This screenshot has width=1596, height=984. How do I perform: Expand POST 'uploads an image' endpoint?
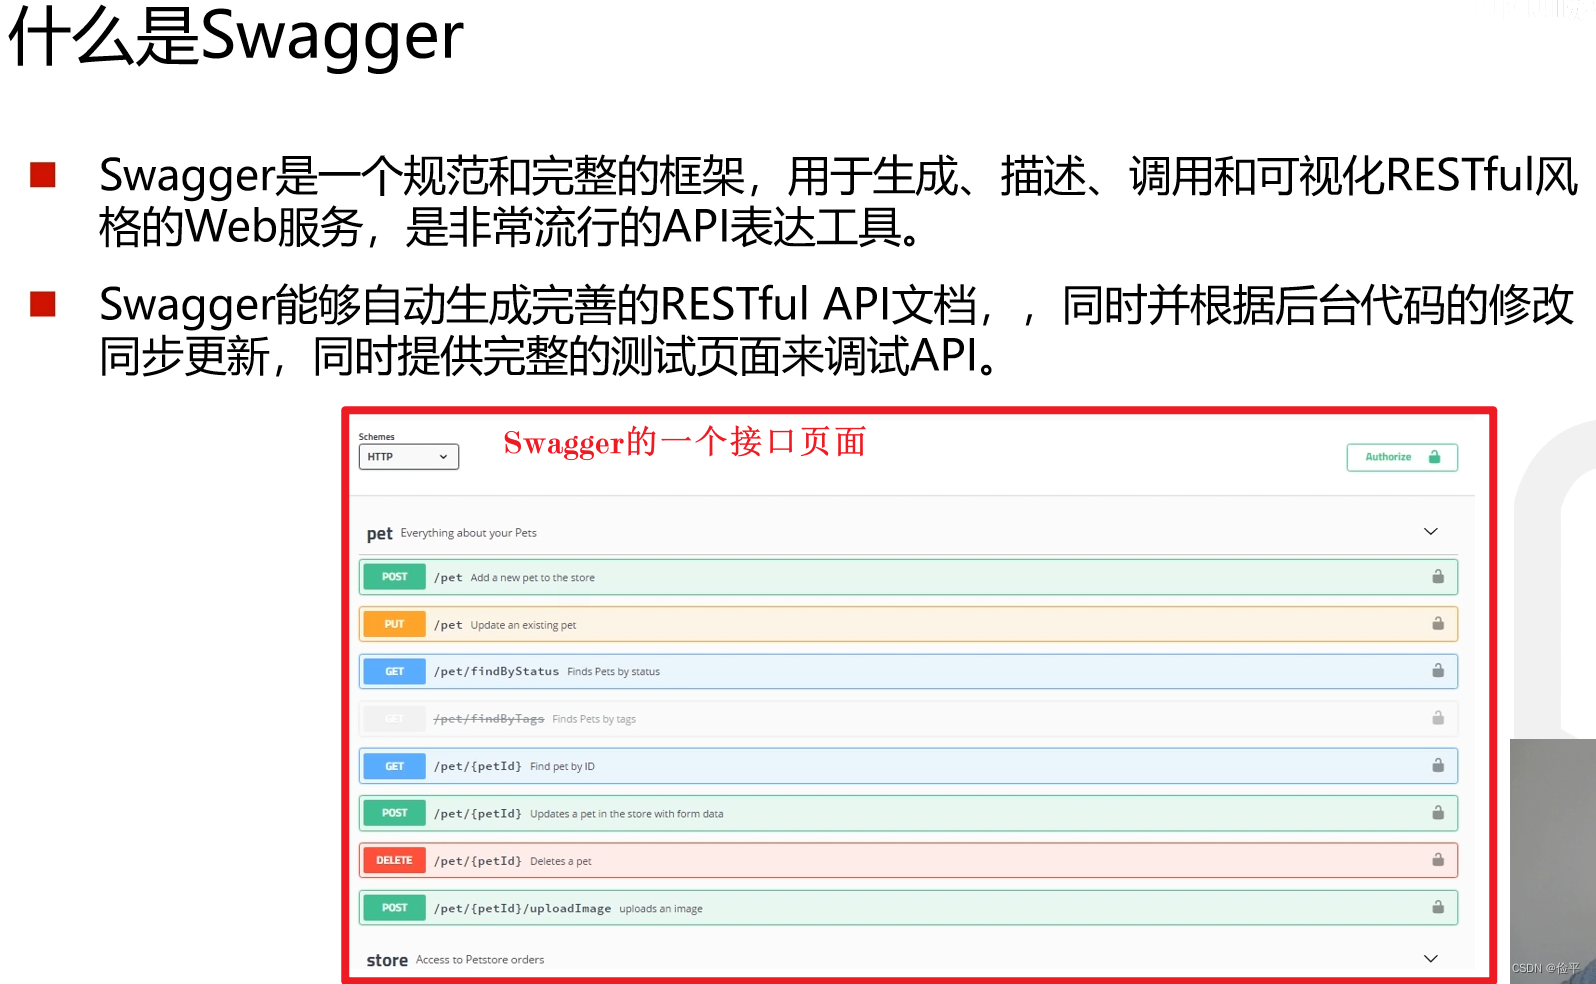(x=908, y=908)
